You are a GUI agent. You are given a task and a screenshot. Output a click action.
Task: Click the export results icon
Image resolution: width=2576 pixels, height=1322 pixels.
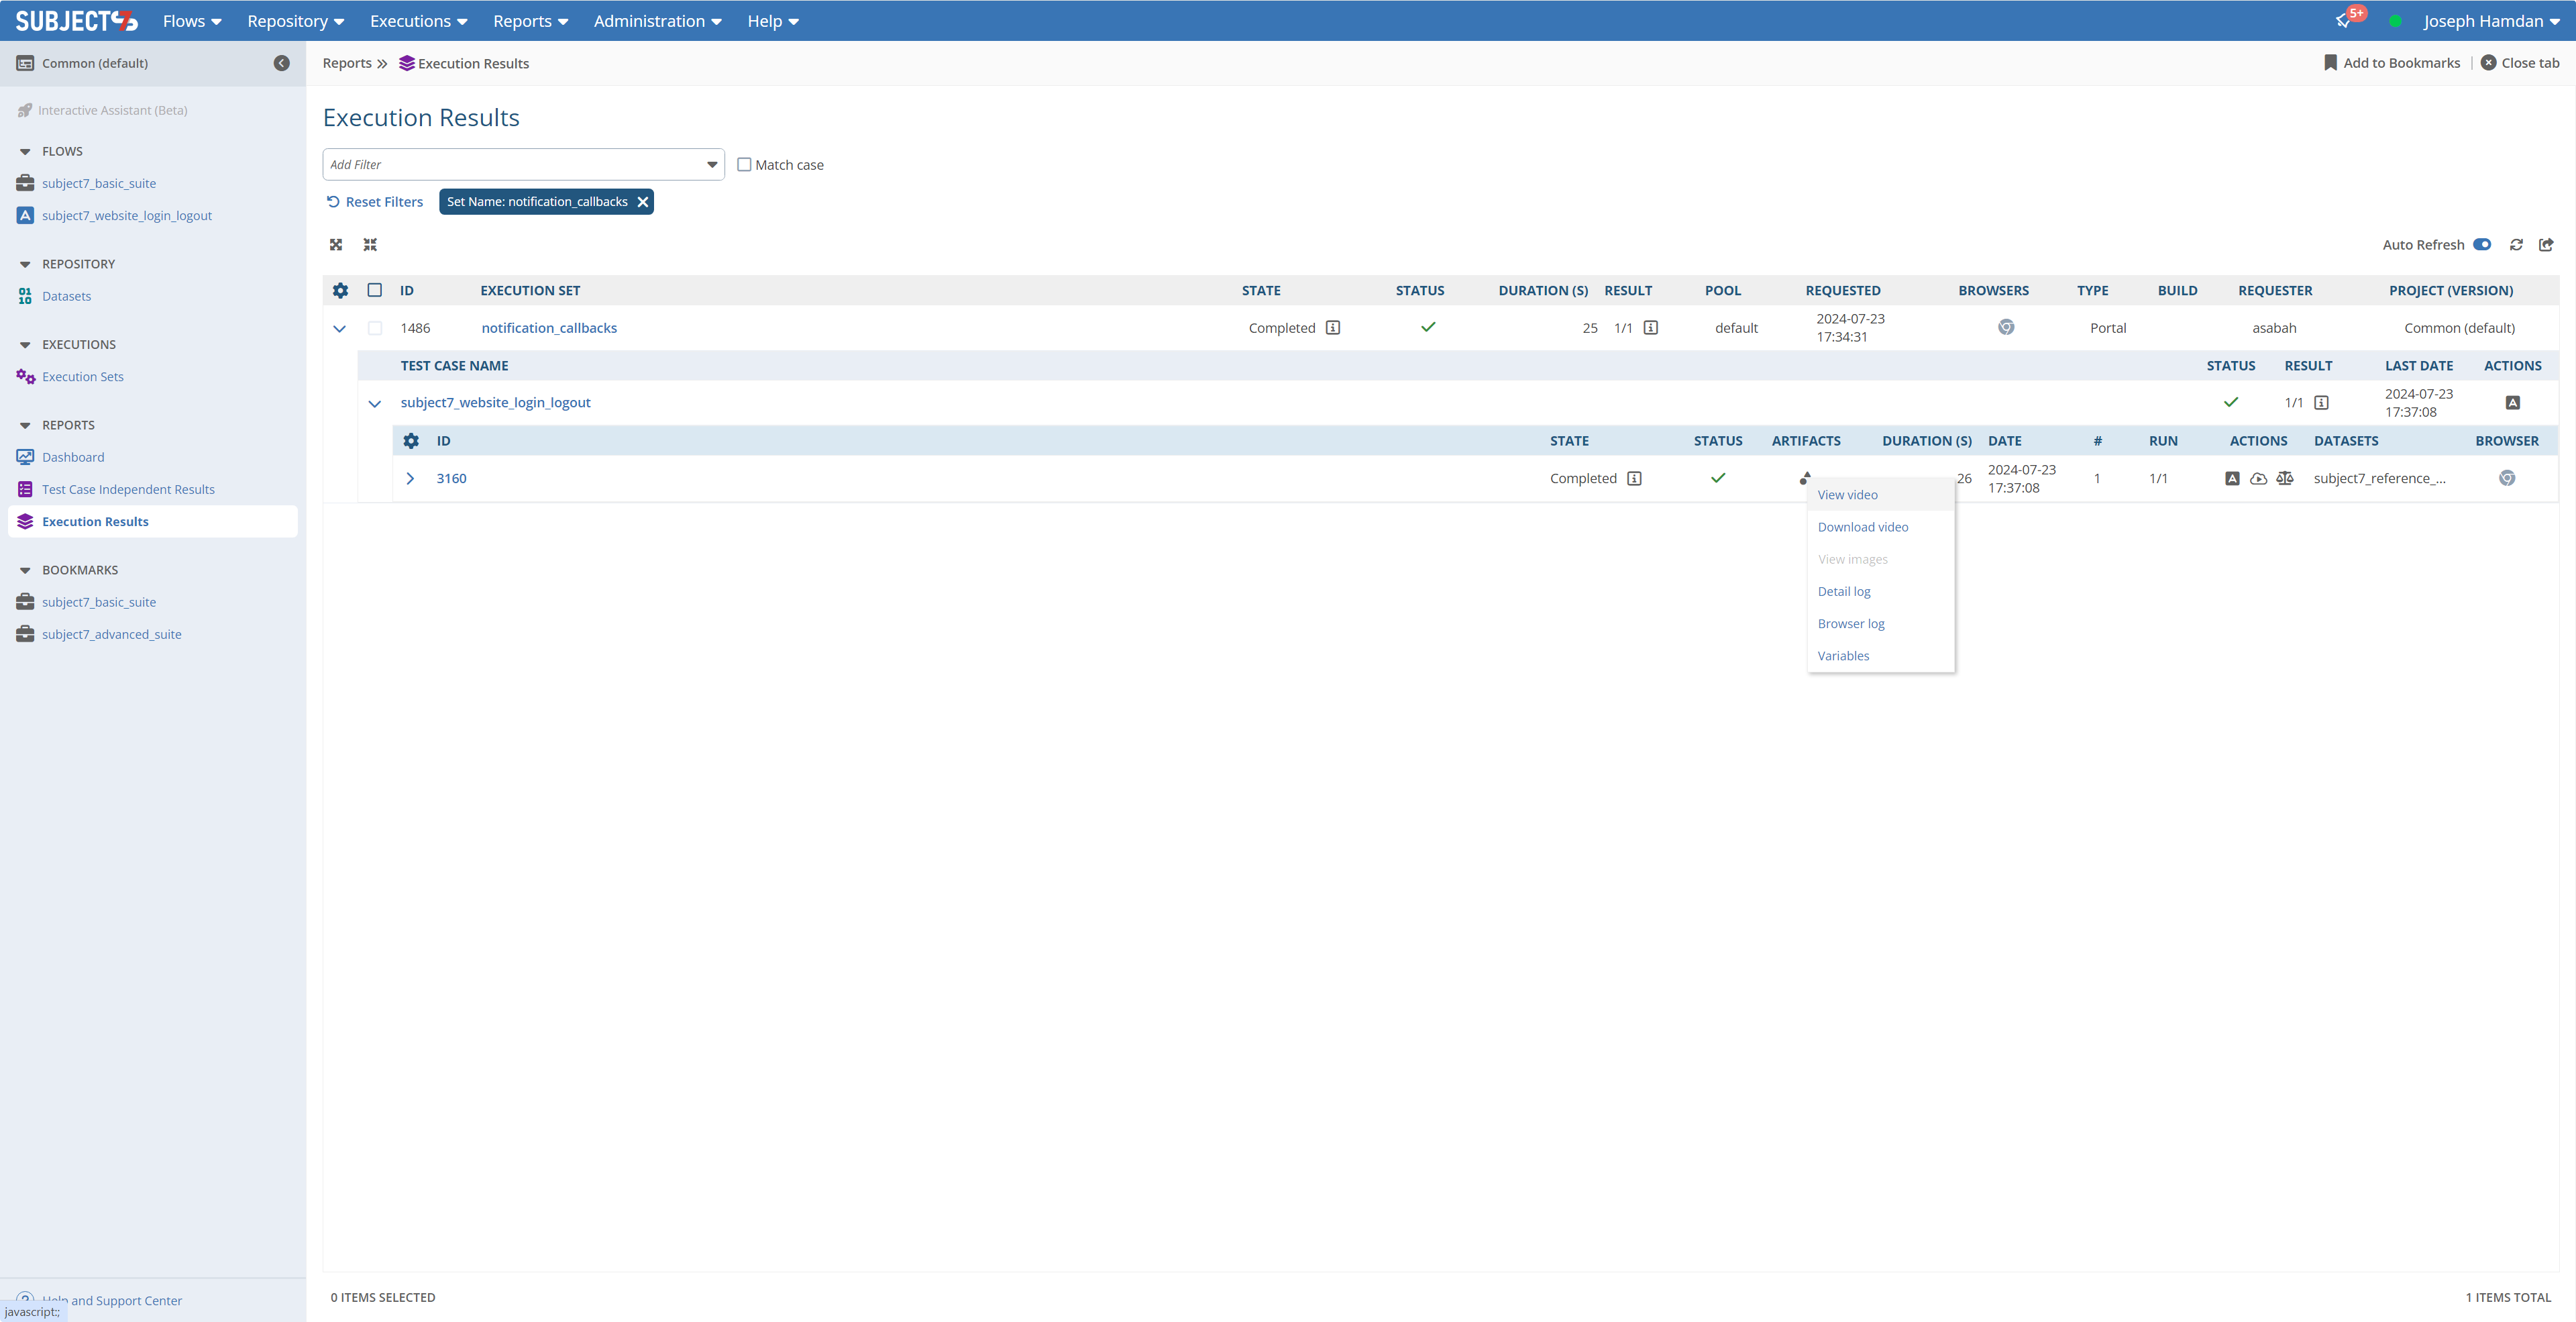click(x=2546, y=245)
